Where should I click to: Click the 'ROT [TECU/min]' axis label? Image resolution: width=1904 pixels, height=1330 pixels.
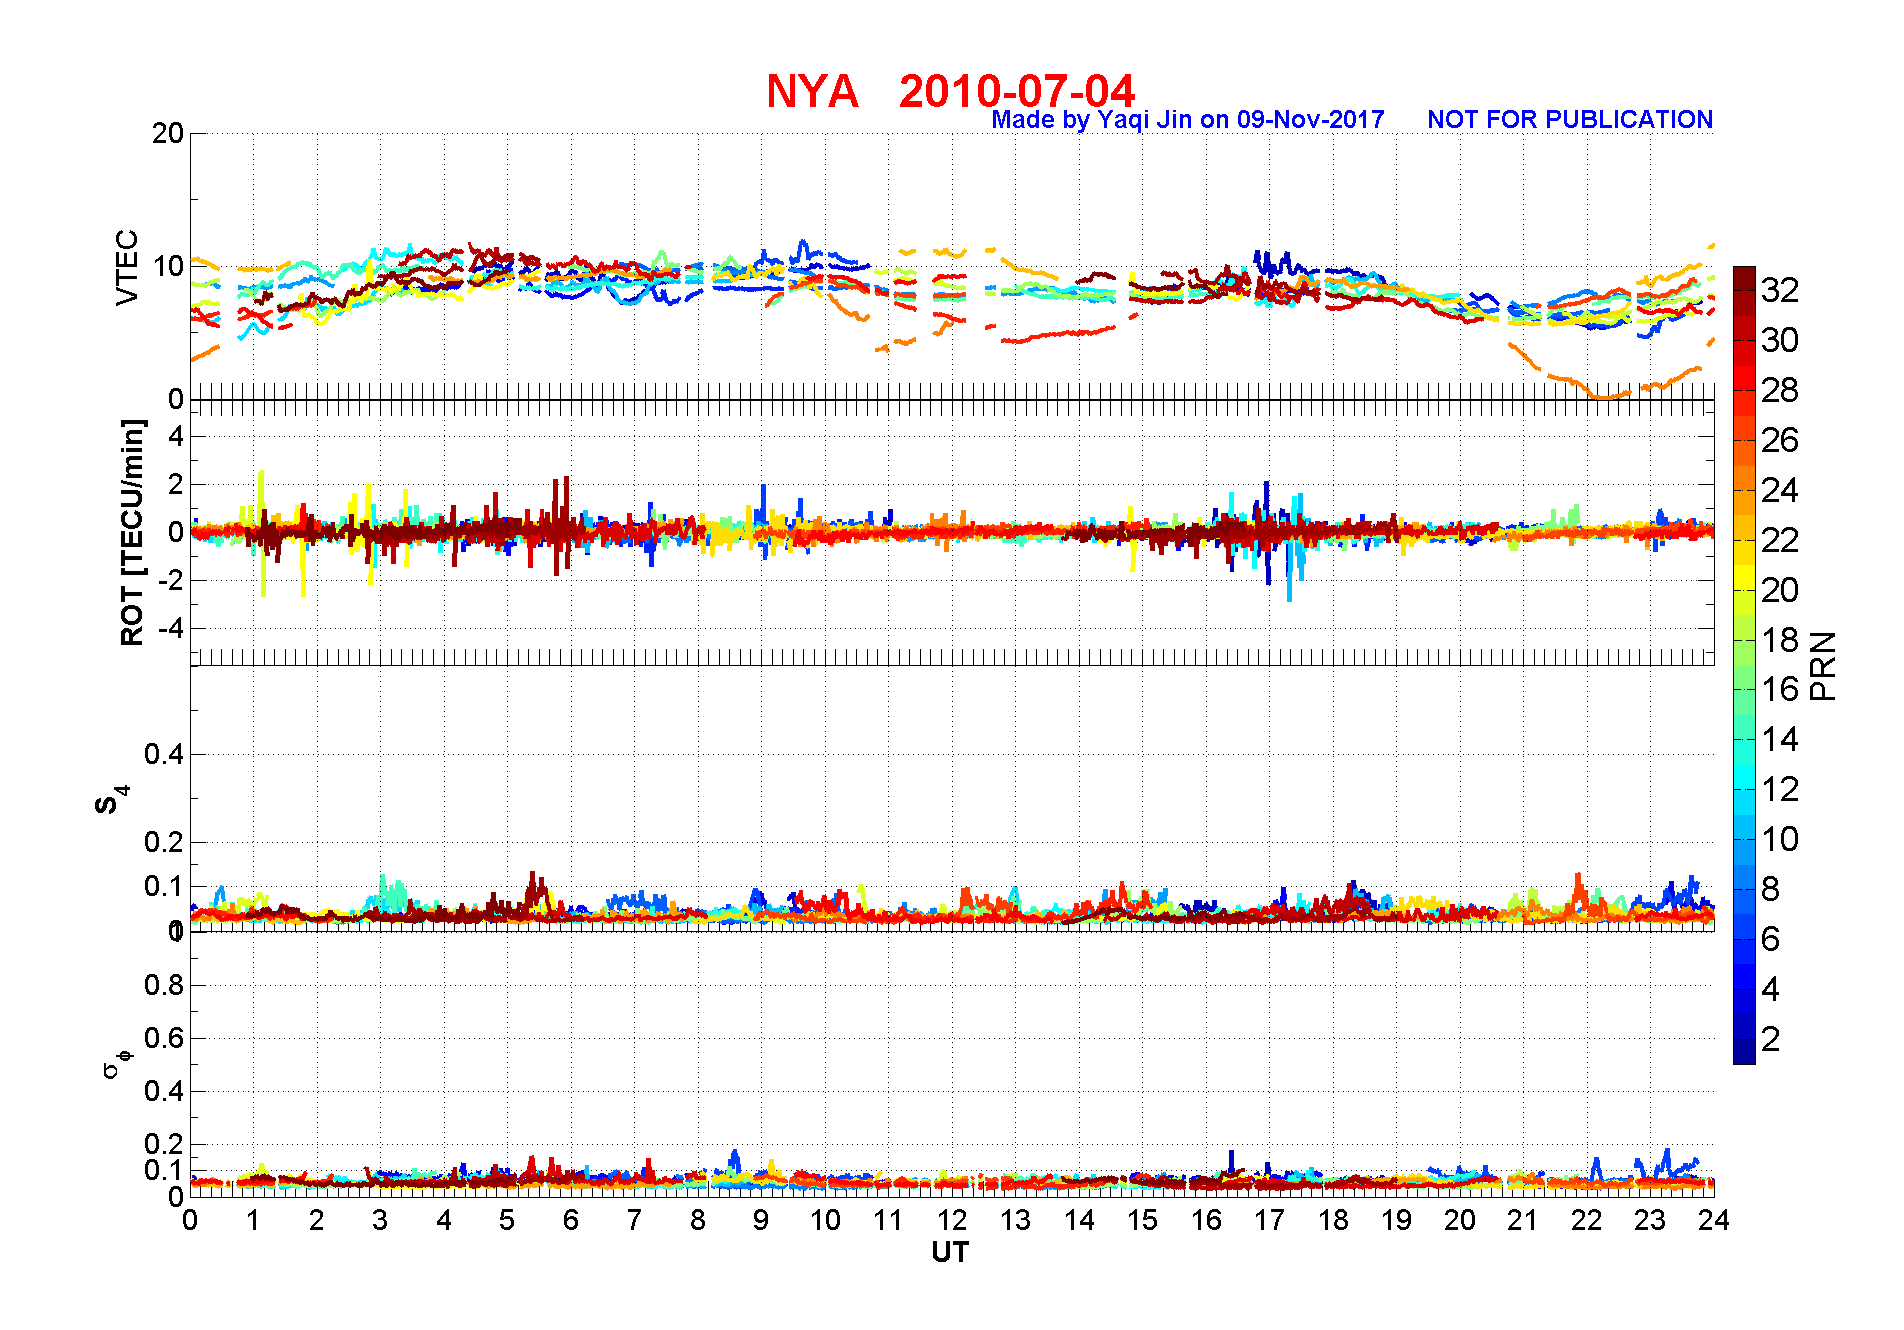pyautogui.click(x=132, y=532)
